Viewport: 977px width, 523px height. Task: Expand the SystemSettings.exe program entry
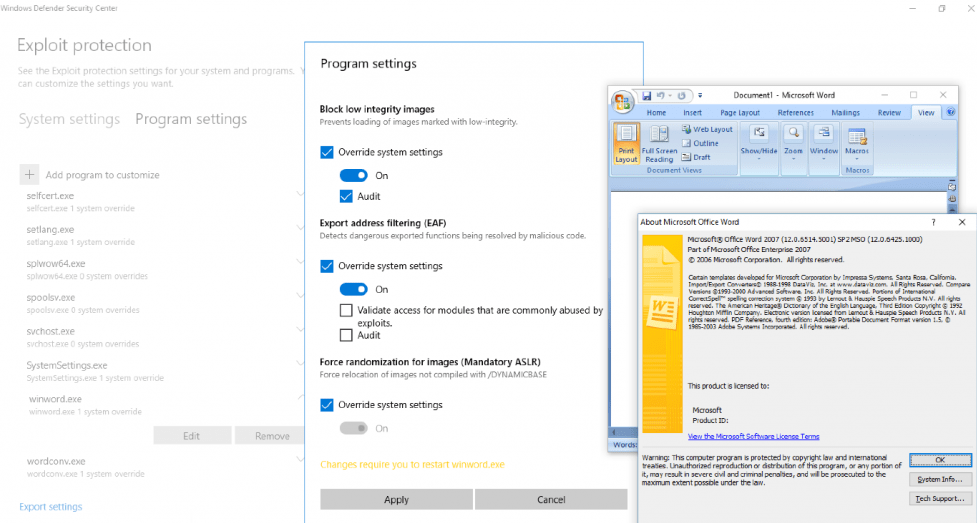[x=300, y=363]
